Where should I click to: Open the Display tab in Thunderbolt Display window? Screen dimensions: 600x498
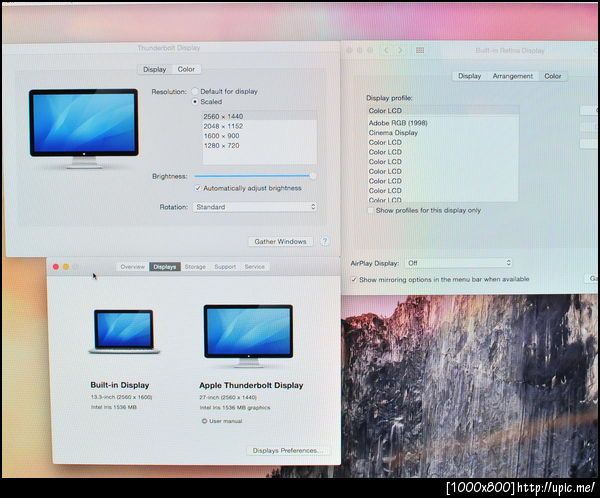click(154, 69)
